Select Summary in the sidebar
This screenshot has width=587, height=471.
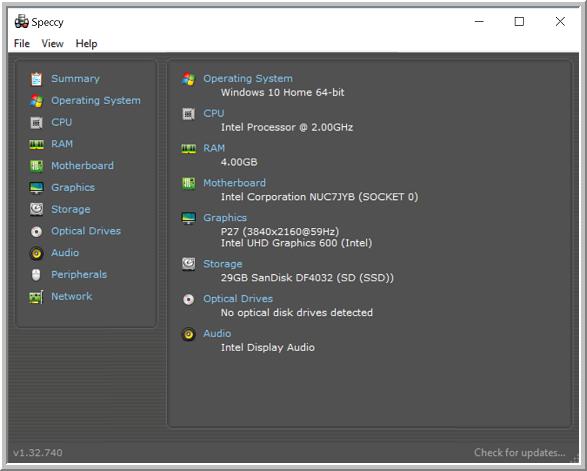[x=76, y=79]
